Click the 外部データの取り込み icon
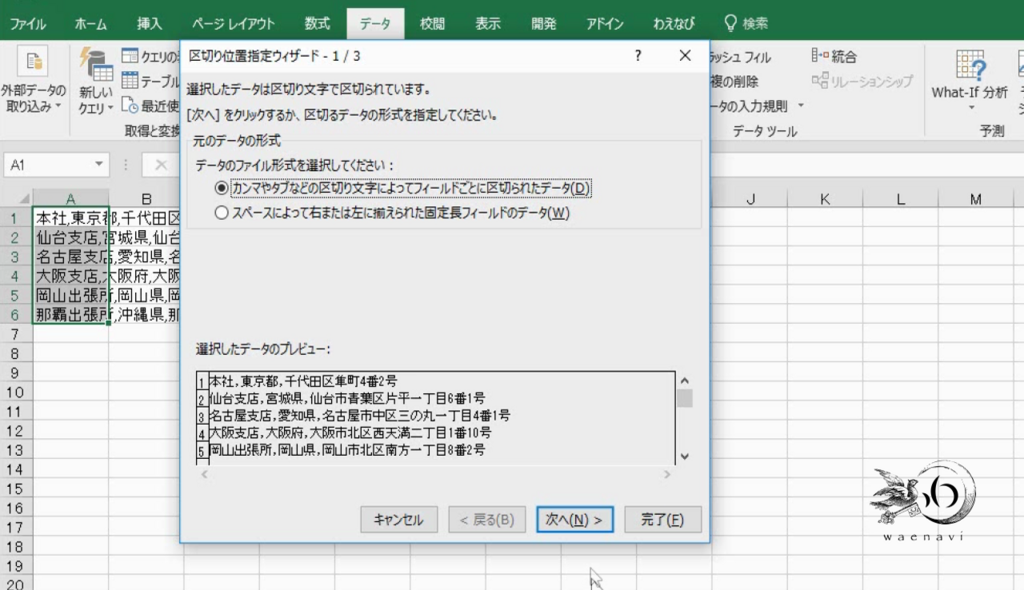 tap(33, 62)
